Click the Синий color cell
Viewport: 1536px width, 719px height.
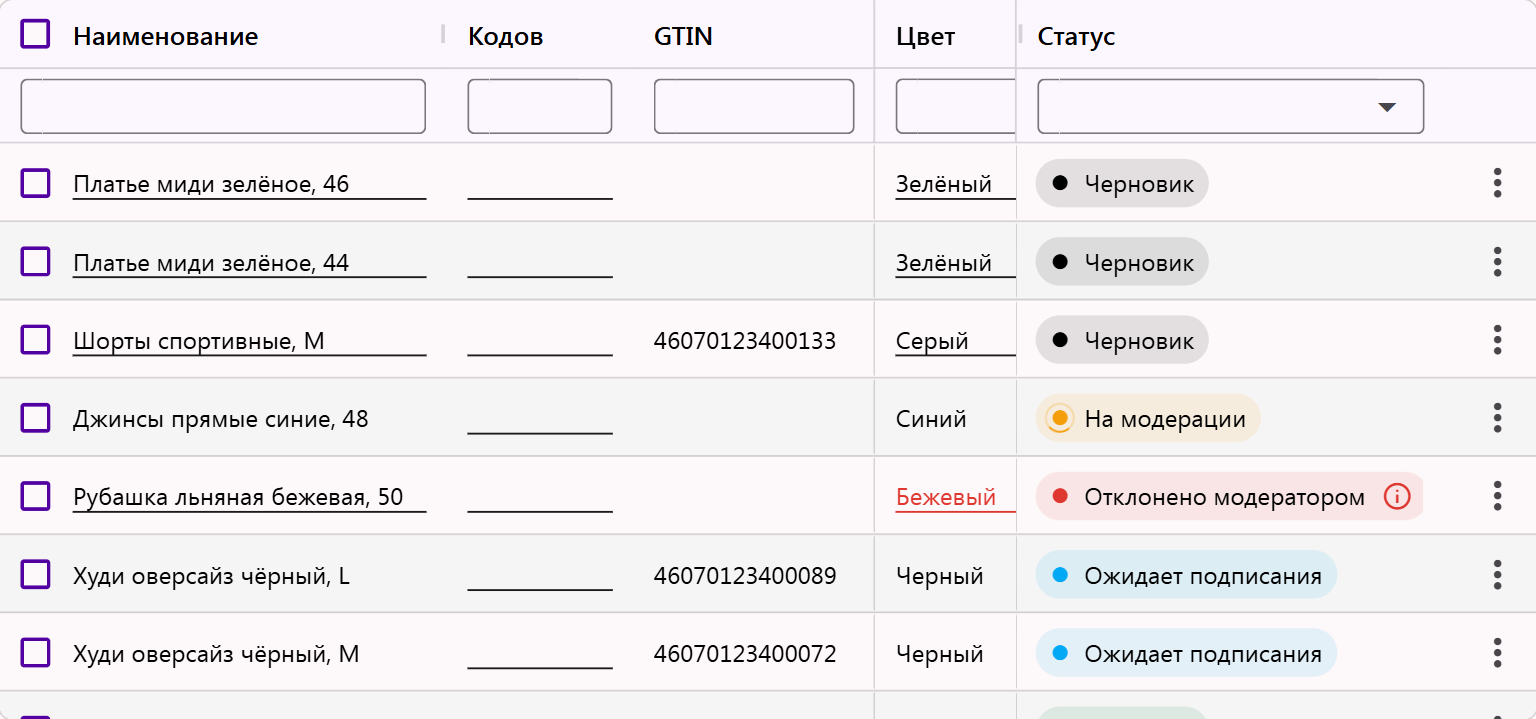931,419
